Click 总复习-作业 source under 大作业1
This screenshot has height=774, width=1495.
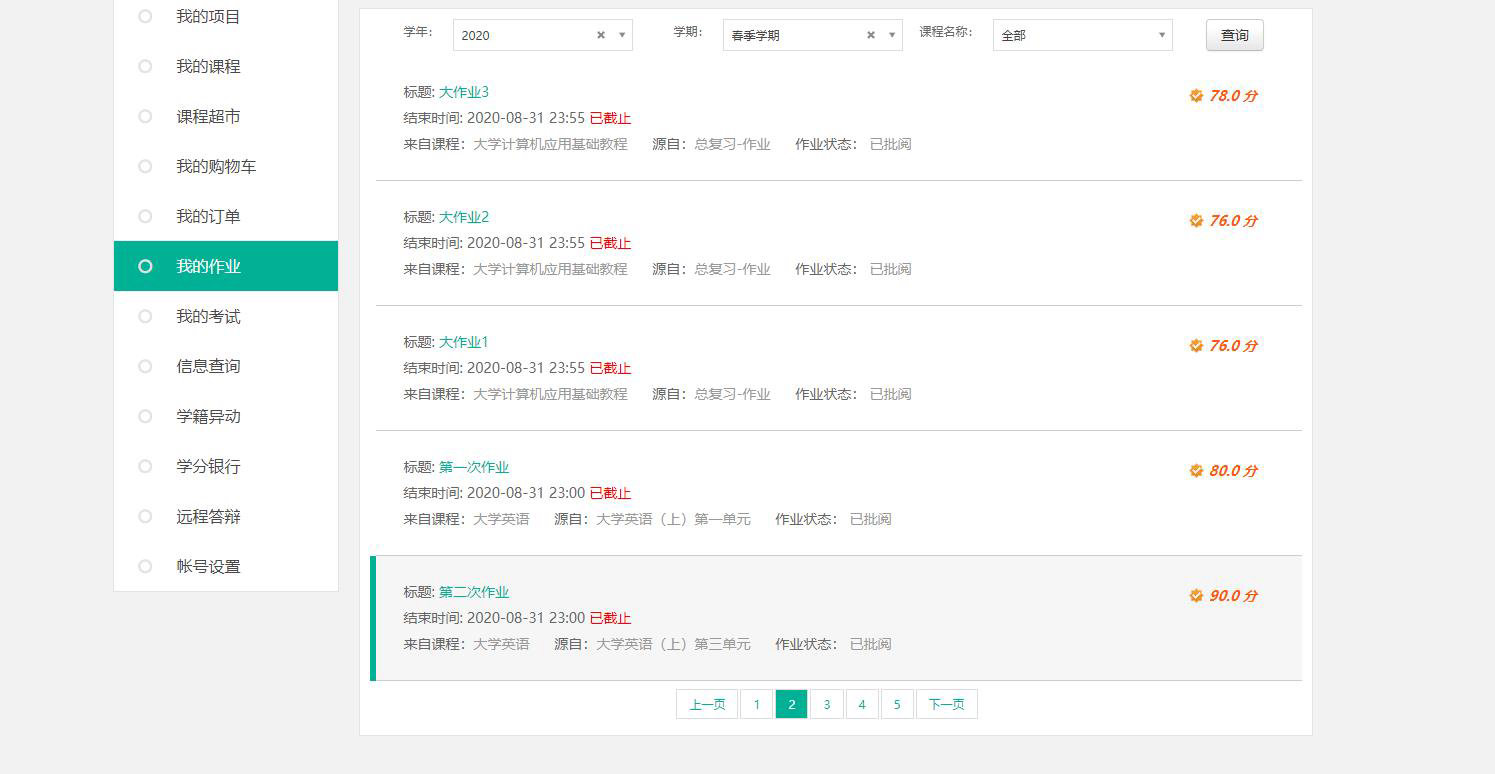732,394
